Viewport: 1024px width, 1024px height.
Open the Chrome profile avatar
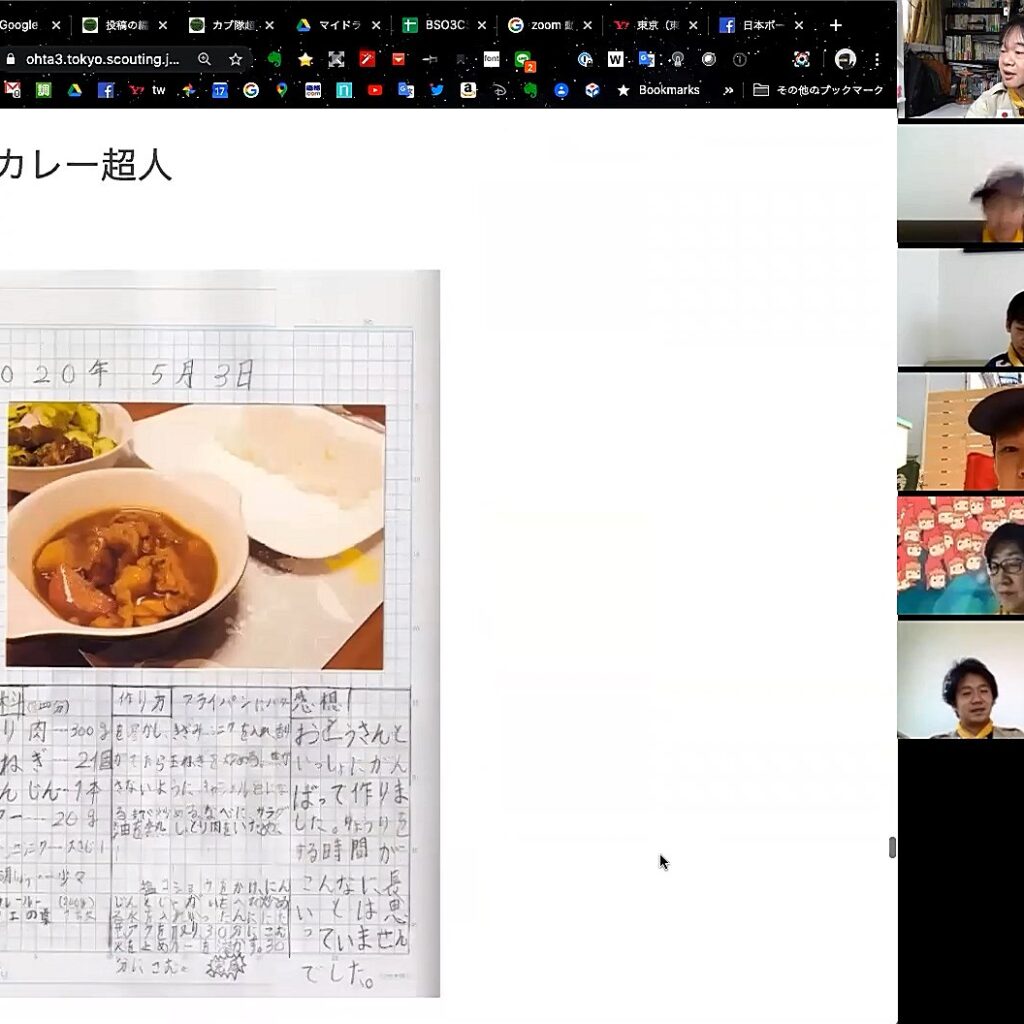tap(845, 59)
